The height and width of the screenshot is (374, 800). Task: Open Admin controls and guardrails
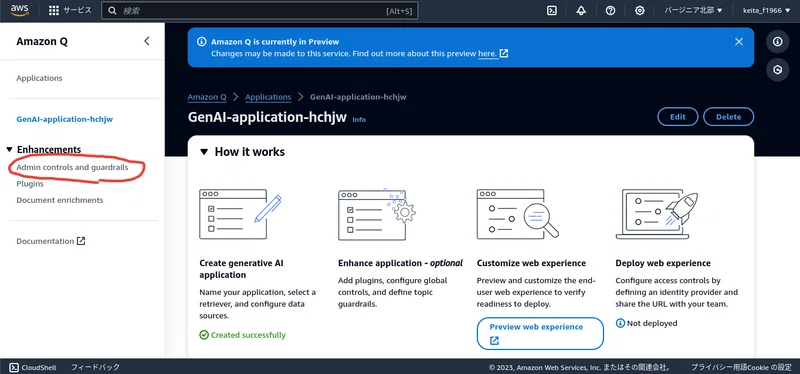(72, 167)
